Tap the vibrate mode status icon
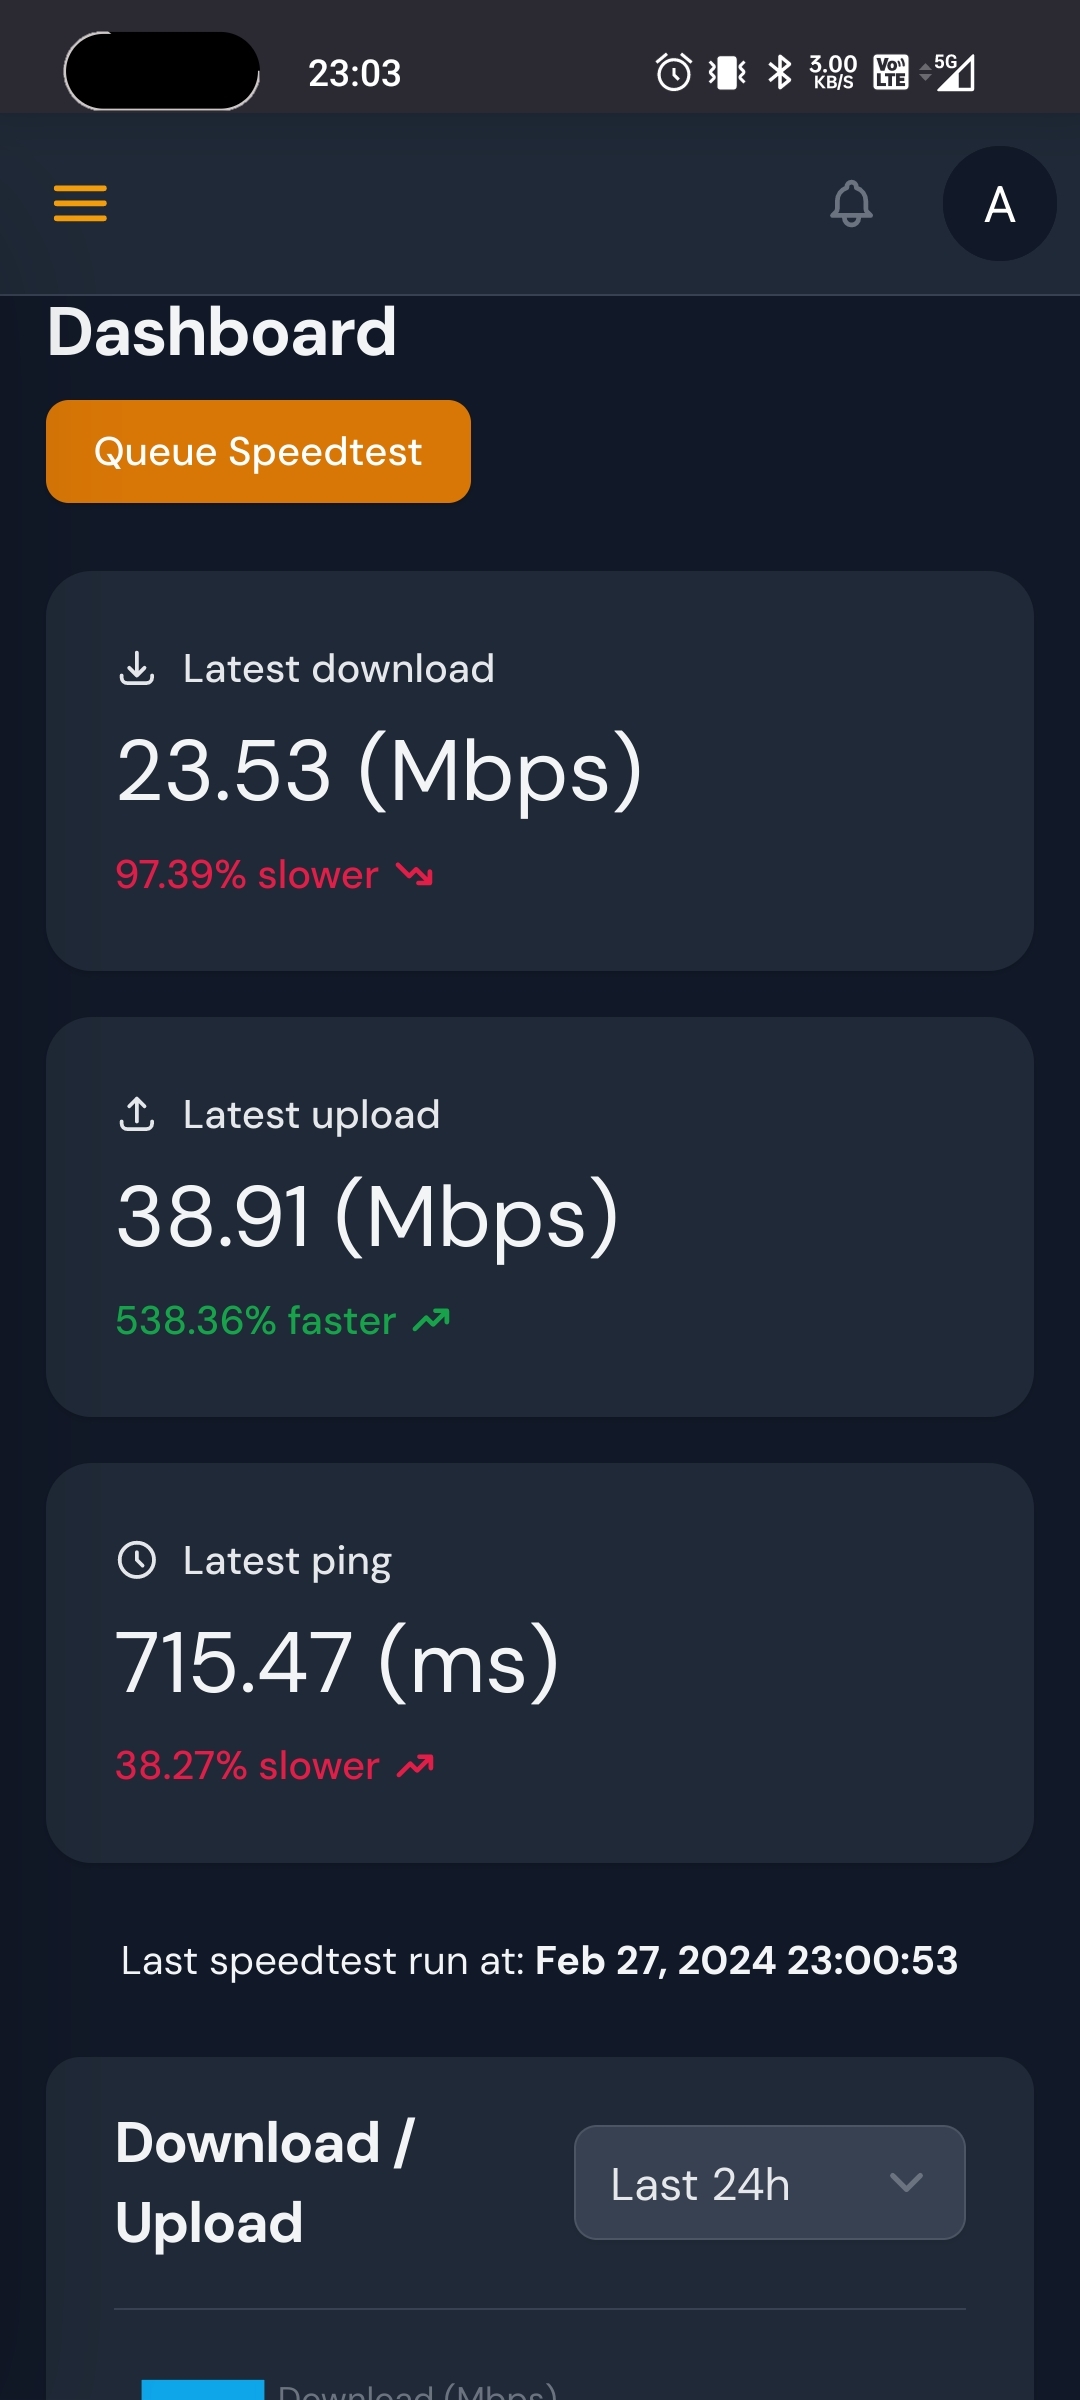The width and height of the screenshot is (1080, 2400). [727, 72]
